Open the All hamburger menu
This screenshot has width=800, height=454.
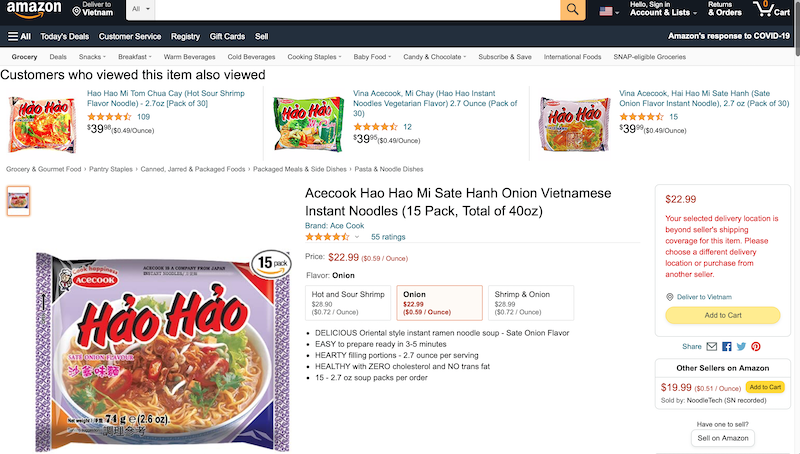pos(19,36)
